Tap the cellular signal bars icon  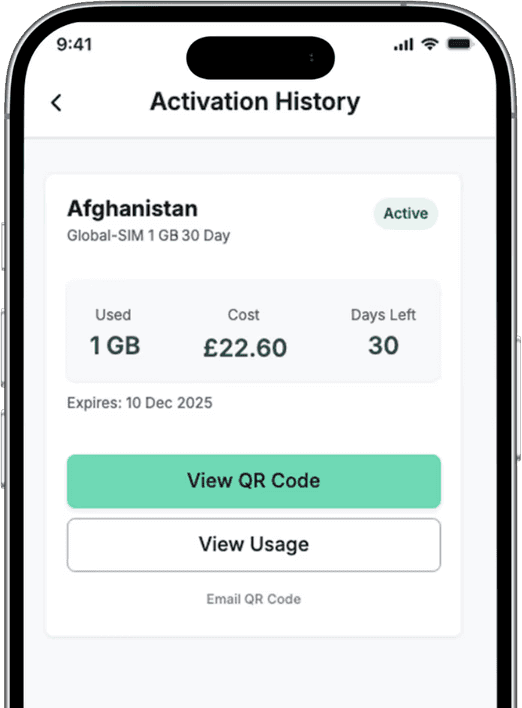(404, 44)
